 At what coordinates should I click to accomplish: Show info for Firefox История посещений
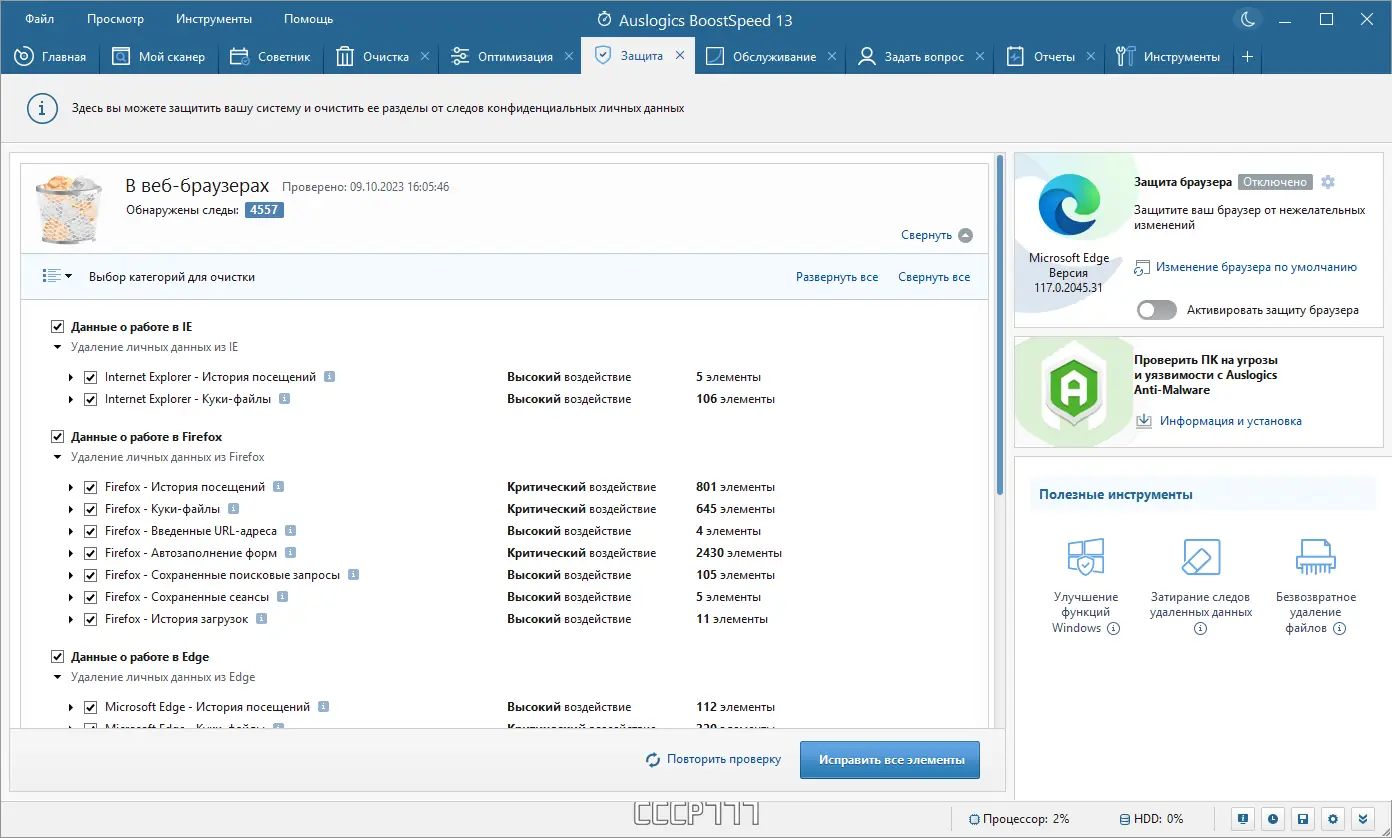click(279, 487)
